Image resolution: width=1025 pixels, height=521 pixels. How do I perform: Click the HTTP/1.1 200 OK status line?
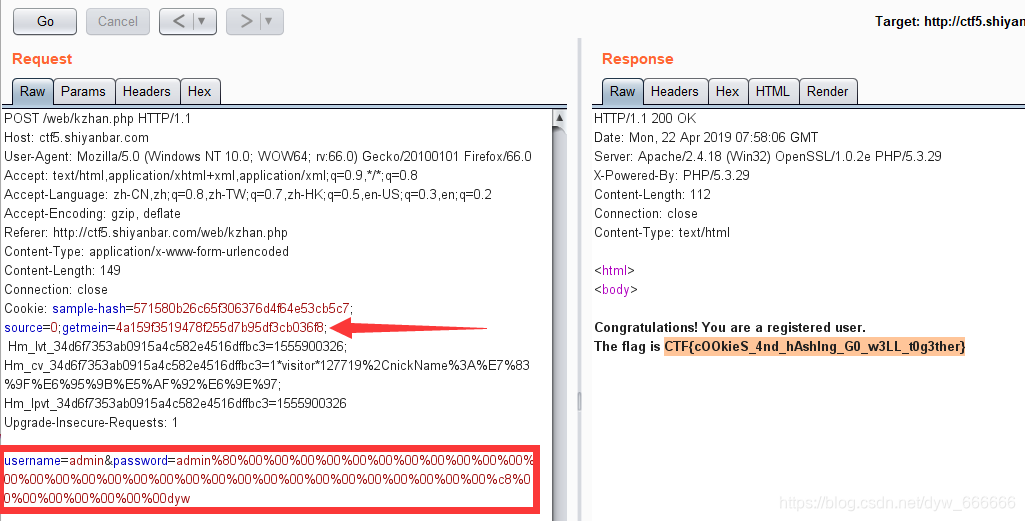(645, 118)
